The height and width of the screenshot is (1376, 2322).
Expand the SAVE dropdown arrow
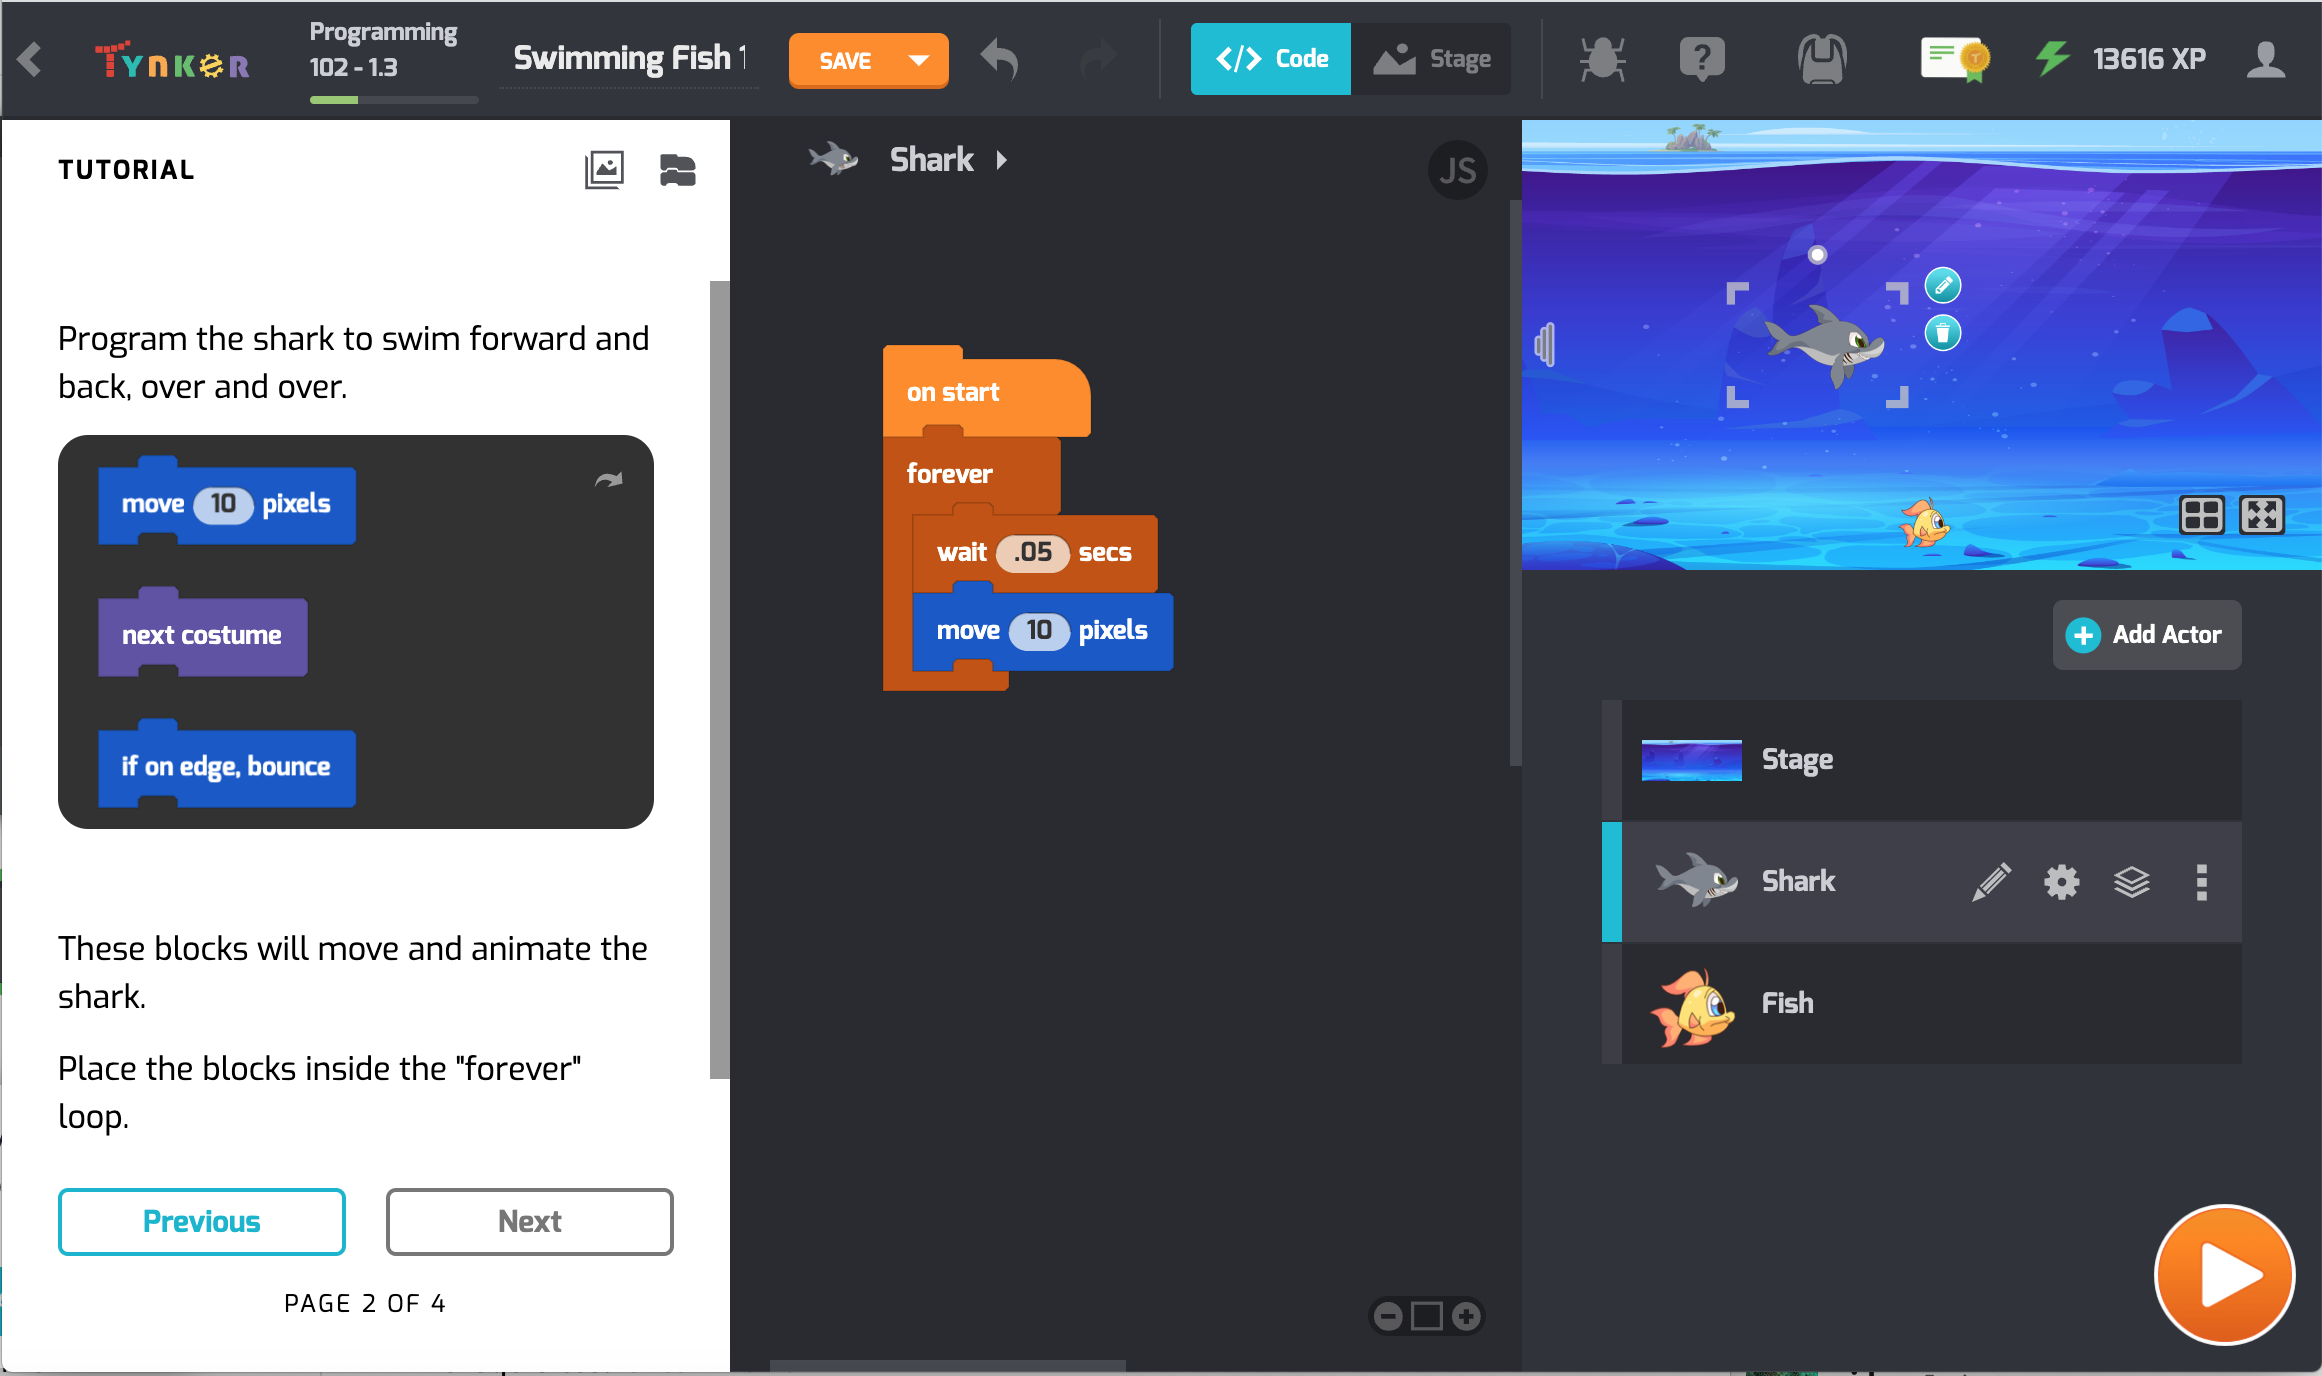pos(918,60)
